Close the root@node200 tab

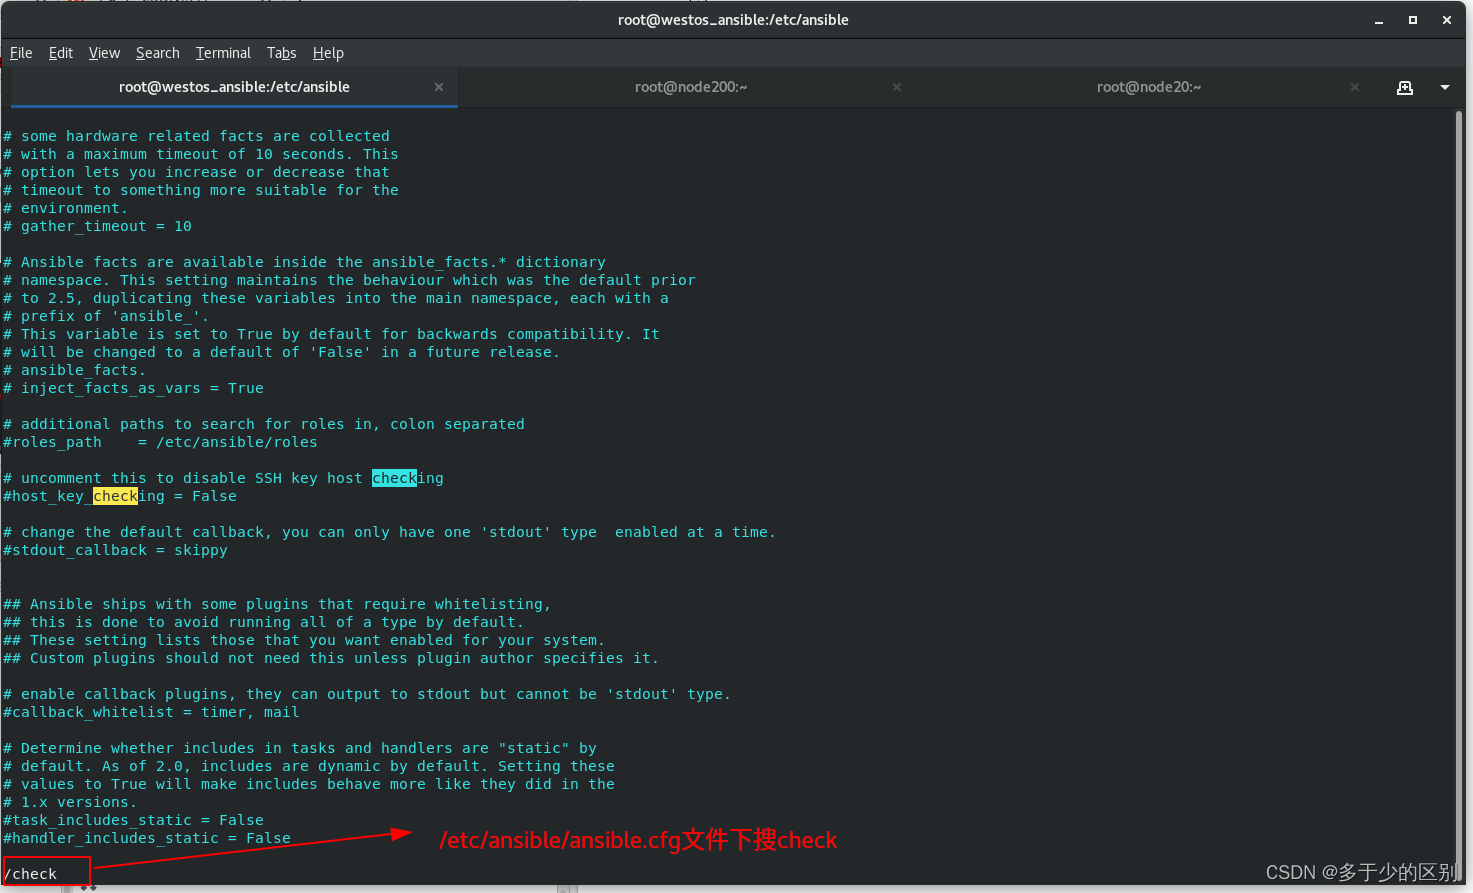coord(897,87)
